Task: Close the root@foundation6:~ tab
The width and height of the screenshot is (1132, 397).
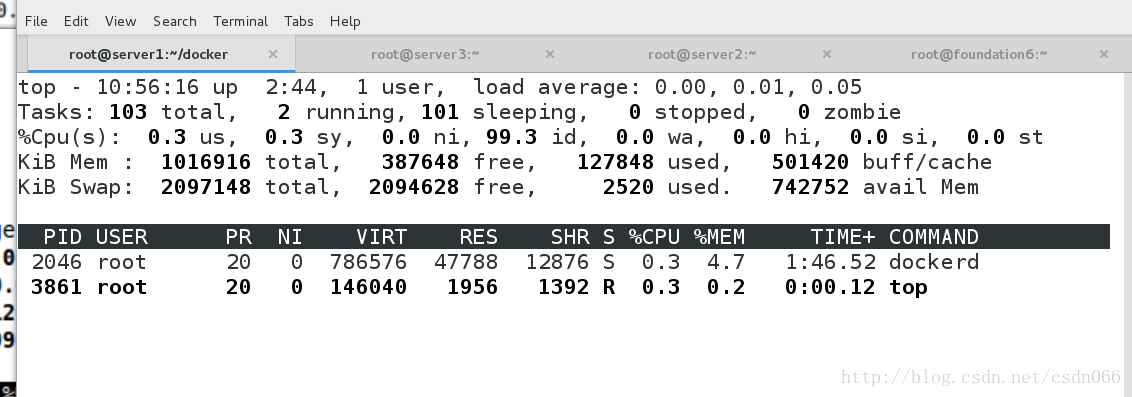Action: tap(1104, 54)
